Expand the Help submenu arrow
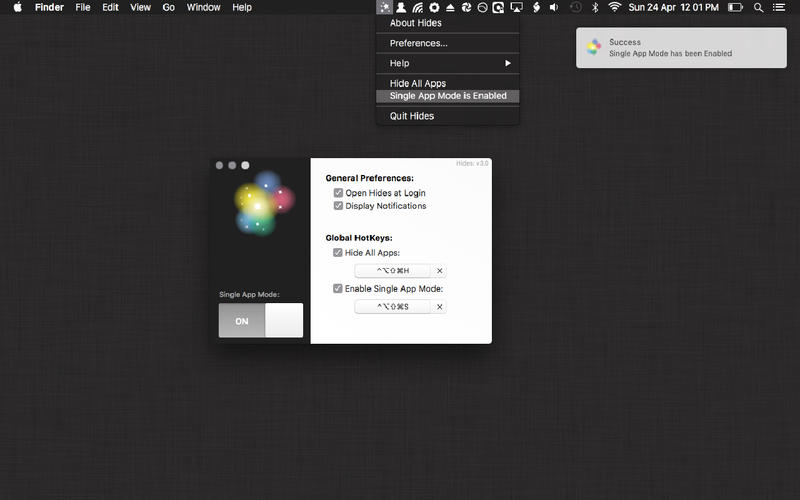The width and height of the screenshot is (800, 500). coord(508,63)
